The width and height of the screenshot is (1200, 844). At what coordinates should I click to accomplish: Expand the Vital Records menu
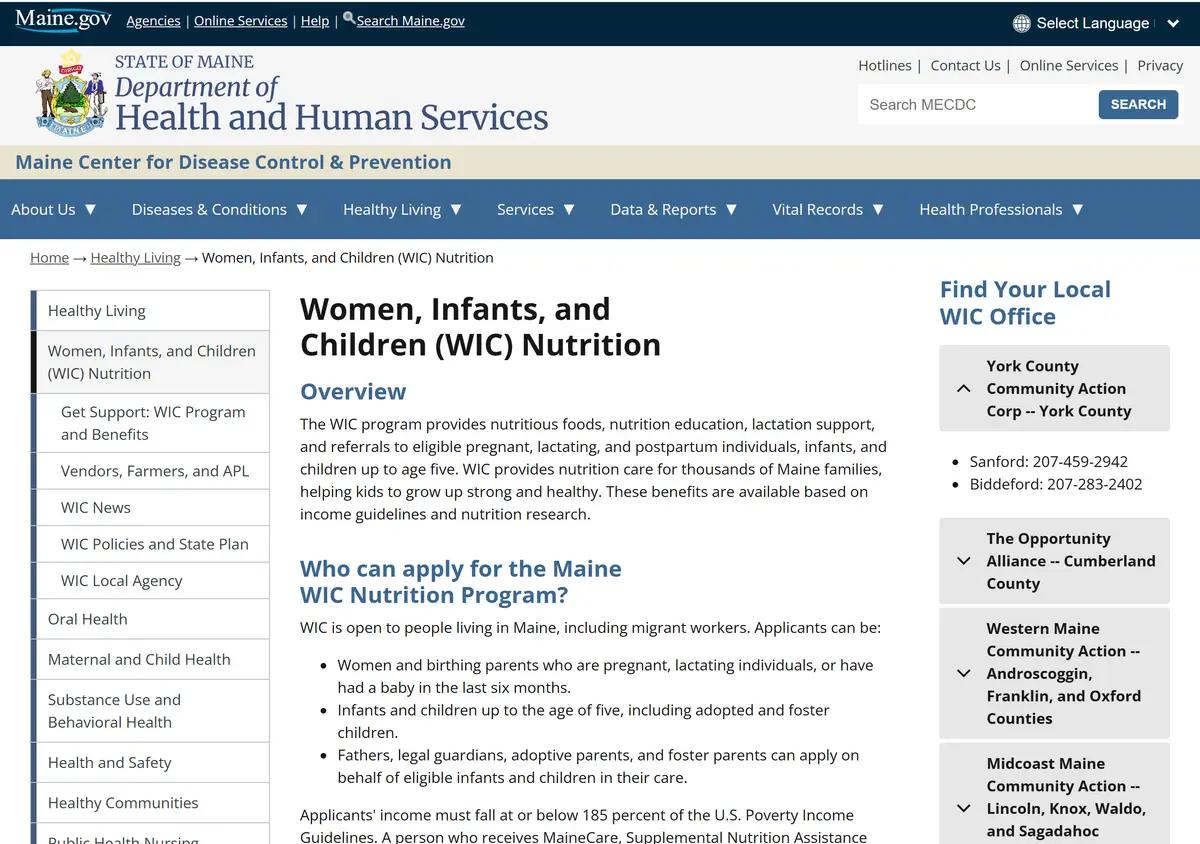[828, 209]
